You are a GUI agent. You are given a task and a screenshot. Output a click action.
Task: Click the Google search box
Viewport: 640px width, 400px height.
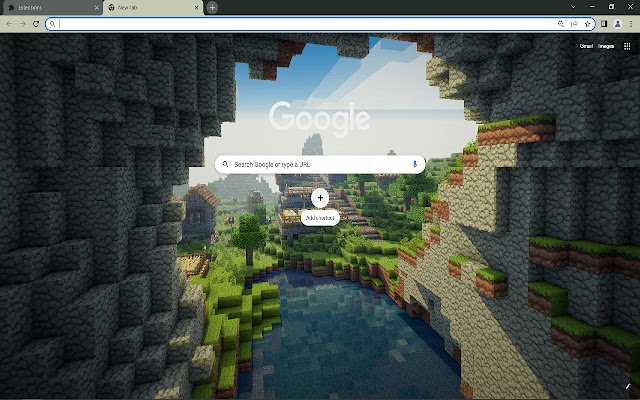pyautogui.click(x=320, y=164)
